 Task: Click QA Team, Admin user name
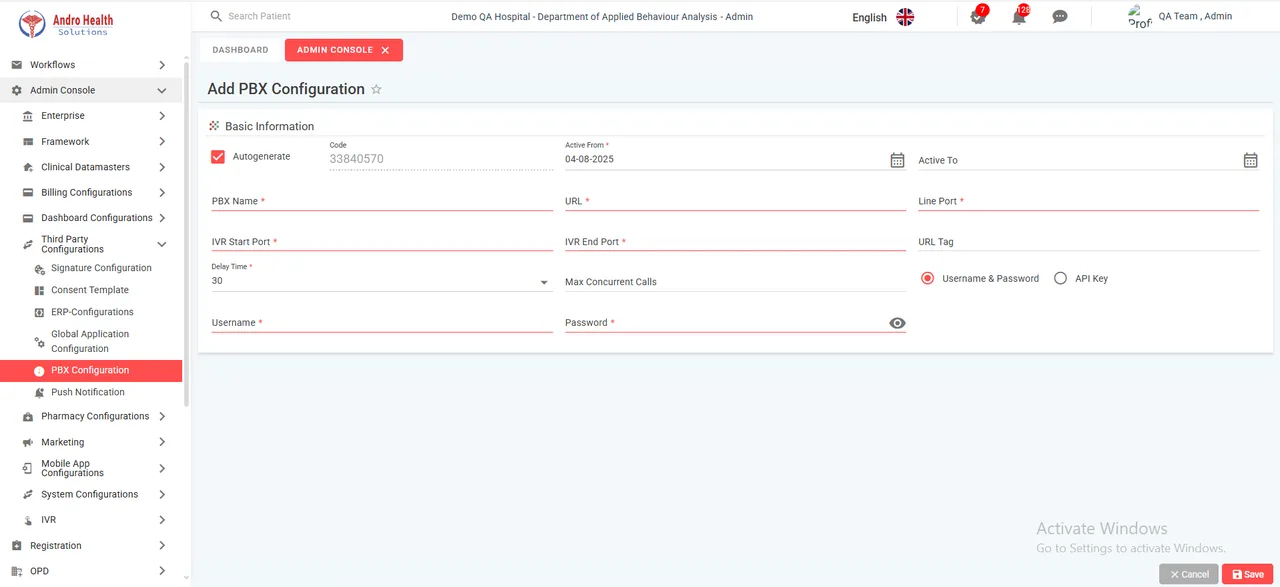[1195, 16]
